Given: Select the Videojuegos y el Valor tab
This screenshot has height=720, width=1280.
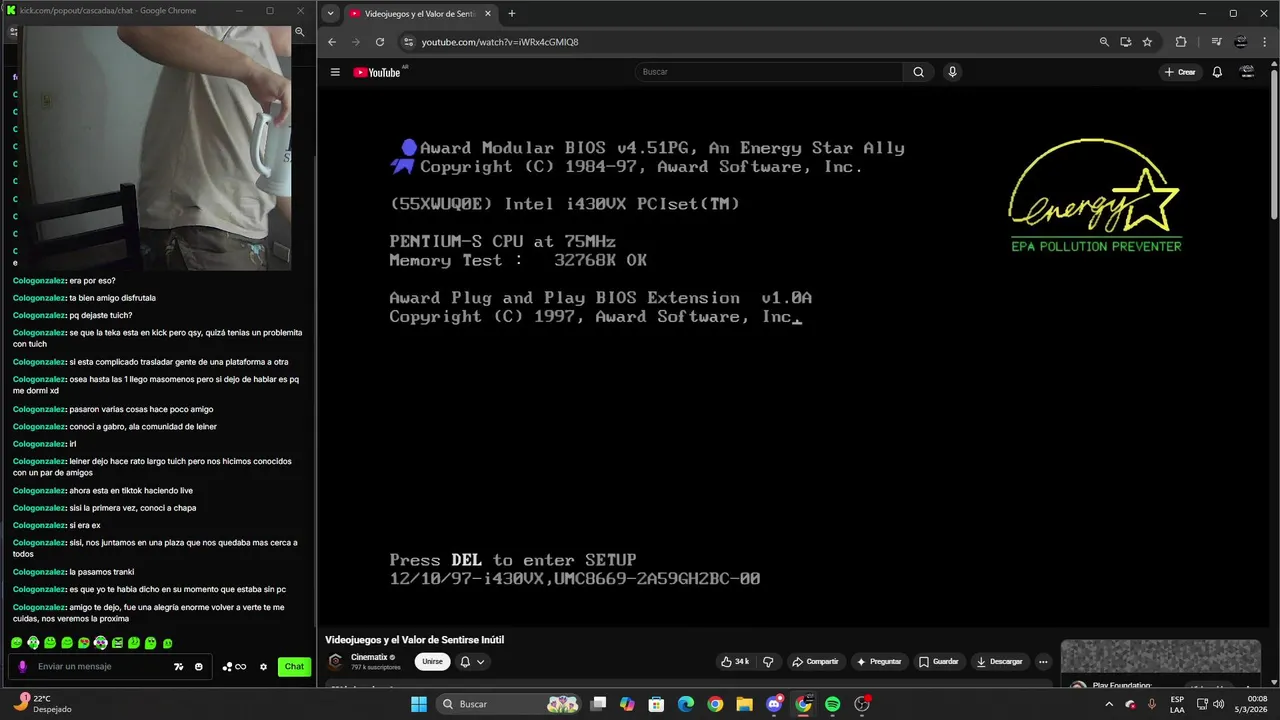Looking at the screenshot, I should pyautogui.click(x=418, y=14).
